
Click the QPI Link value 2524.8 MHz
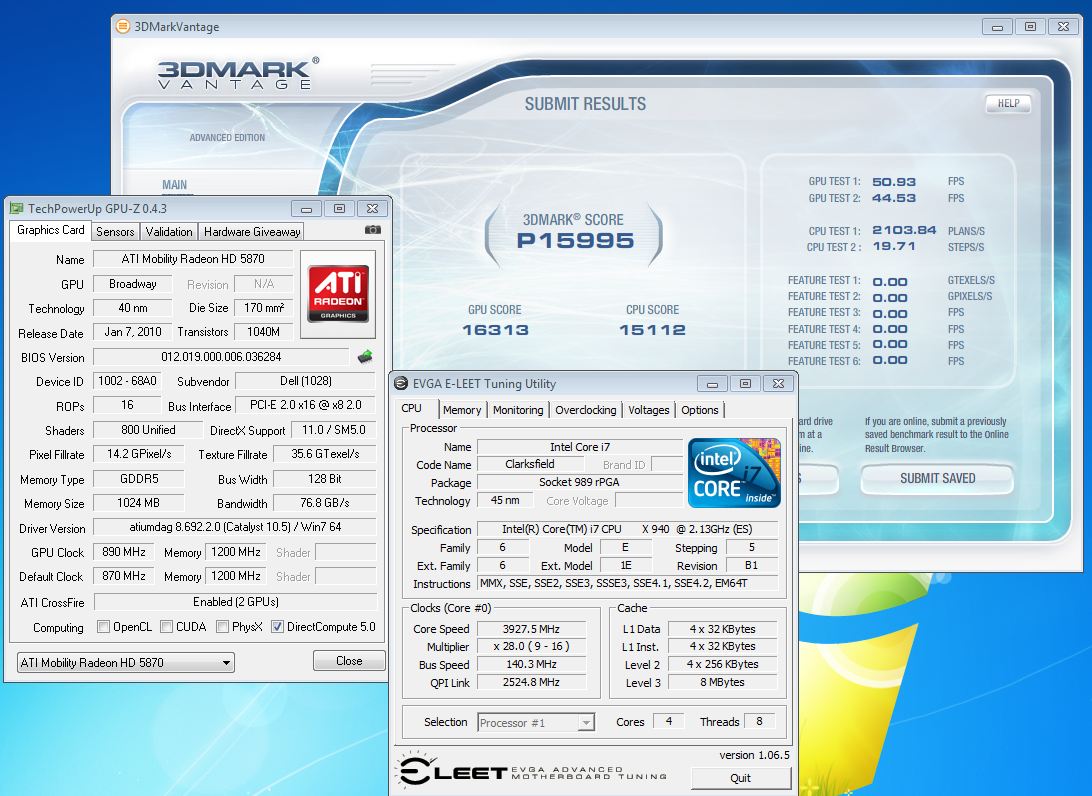tap(531, 682)
